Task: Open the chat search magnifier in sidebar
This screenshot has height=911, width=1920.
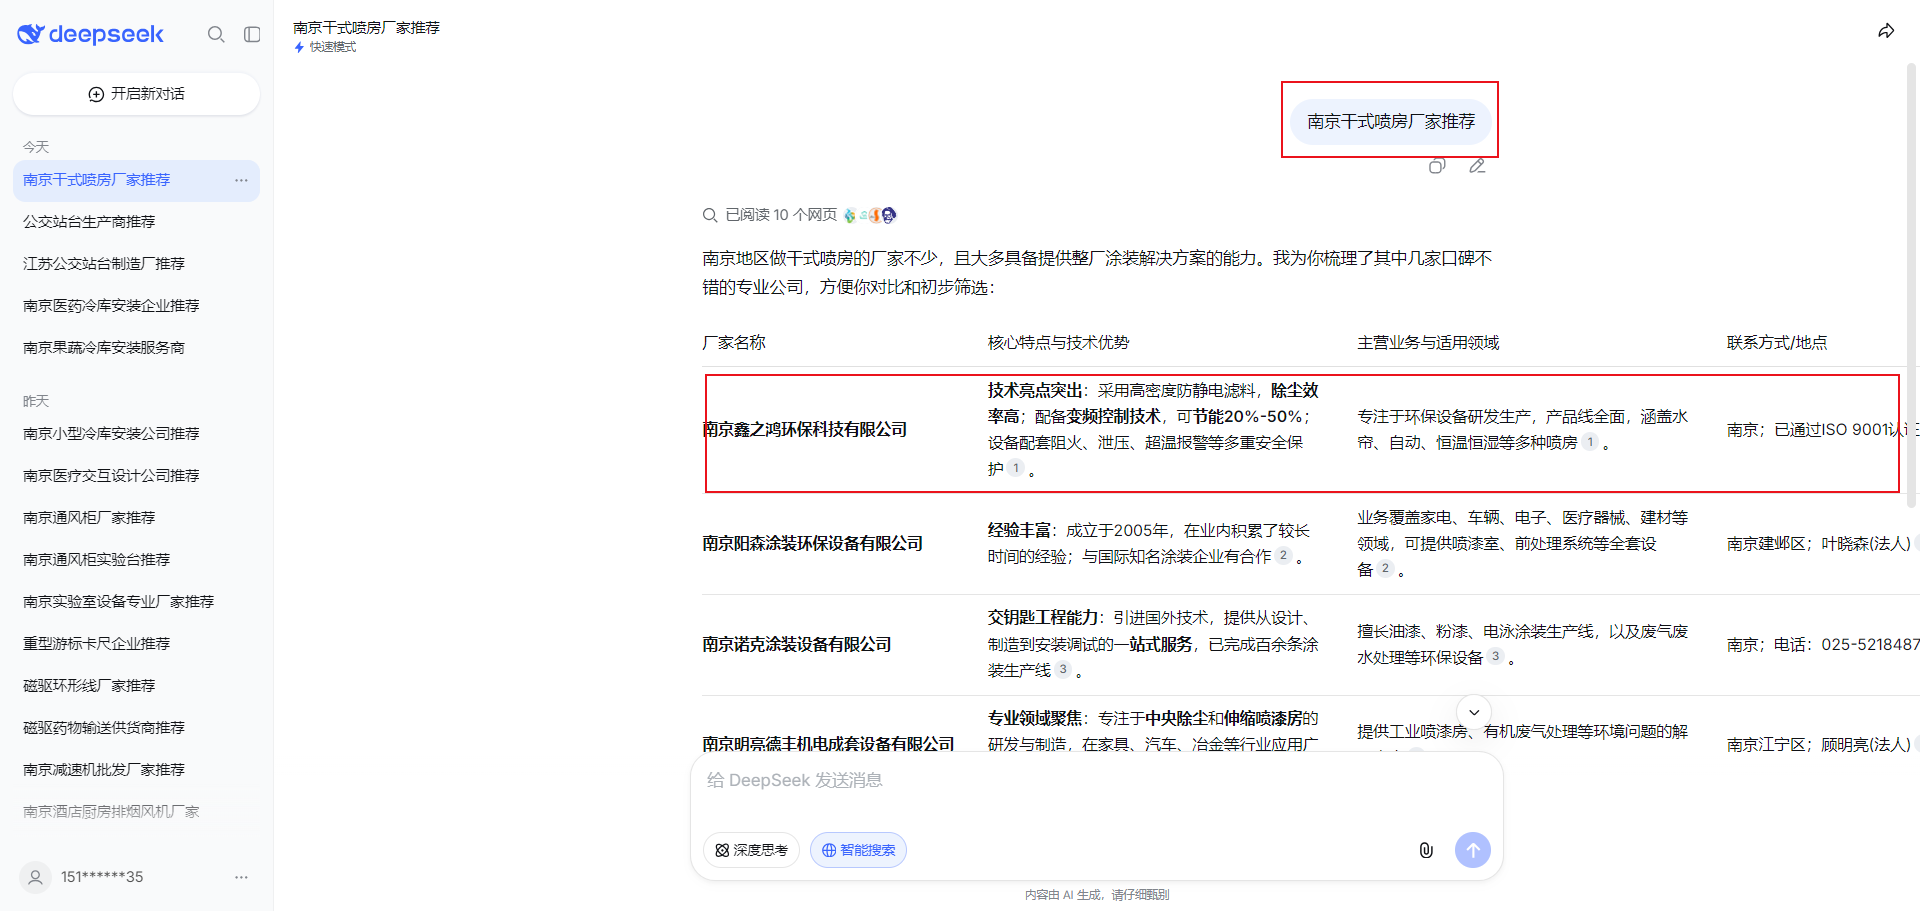Action: [x=216, y=34]
